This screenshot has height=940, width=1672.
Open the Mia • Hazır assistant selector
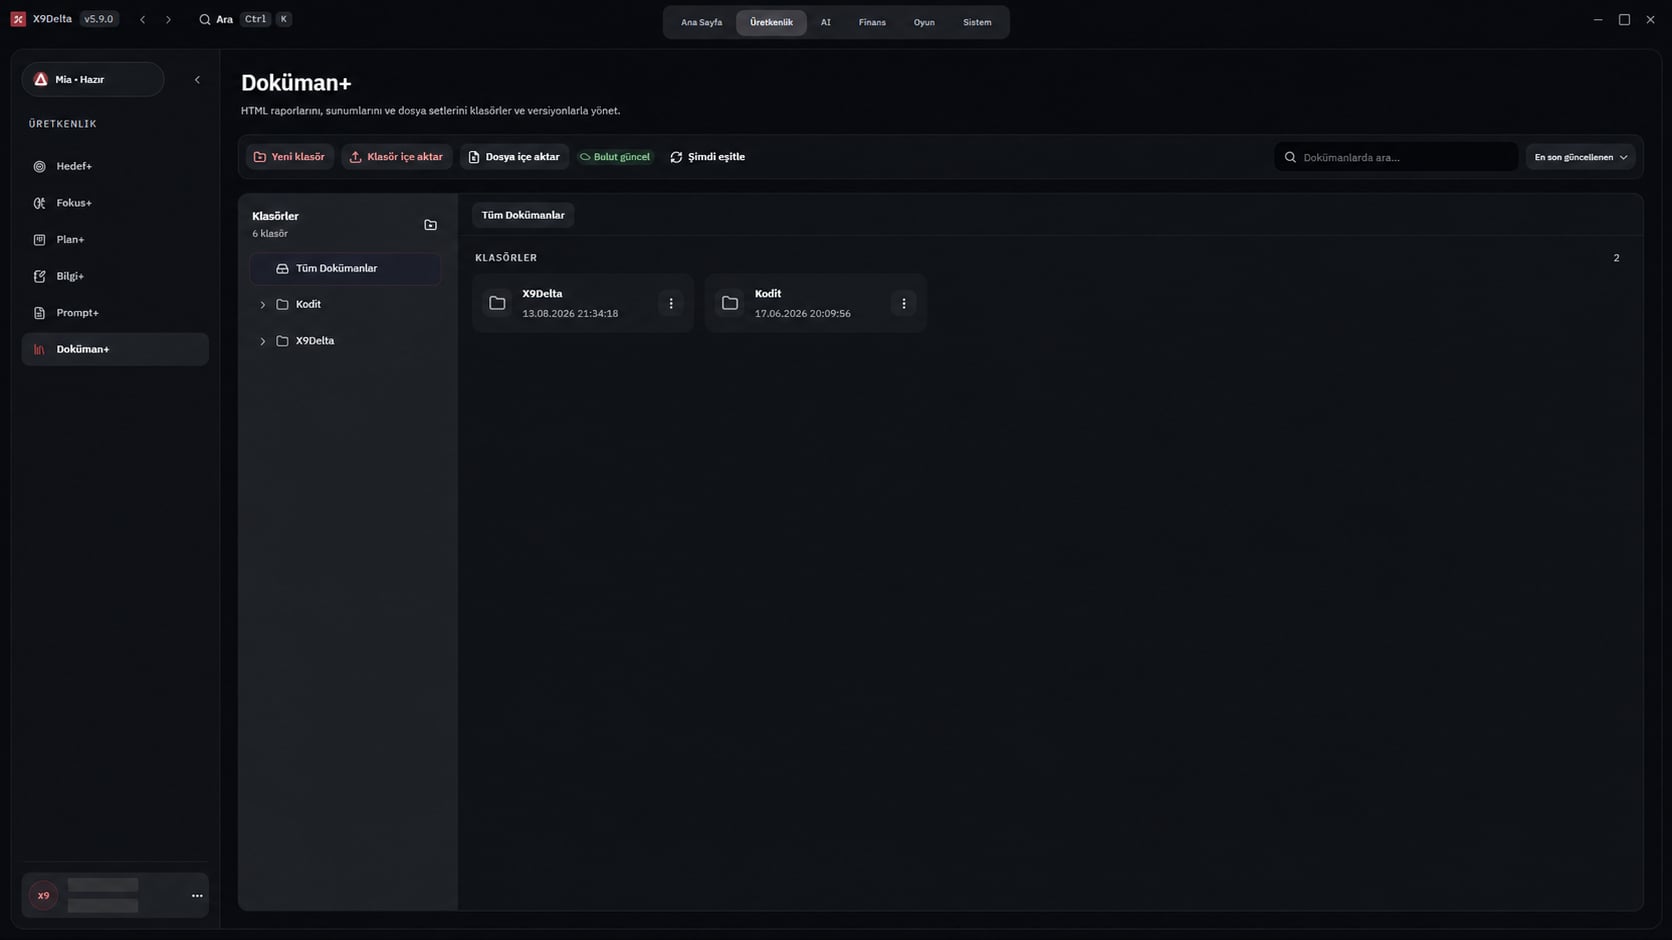pyautogui.click(x=93, y=80)
